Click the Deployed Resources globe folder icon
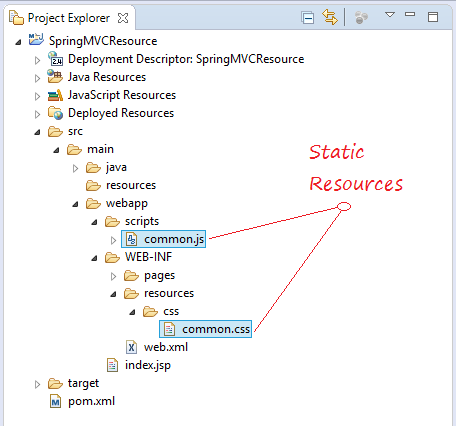 point(55,113)
